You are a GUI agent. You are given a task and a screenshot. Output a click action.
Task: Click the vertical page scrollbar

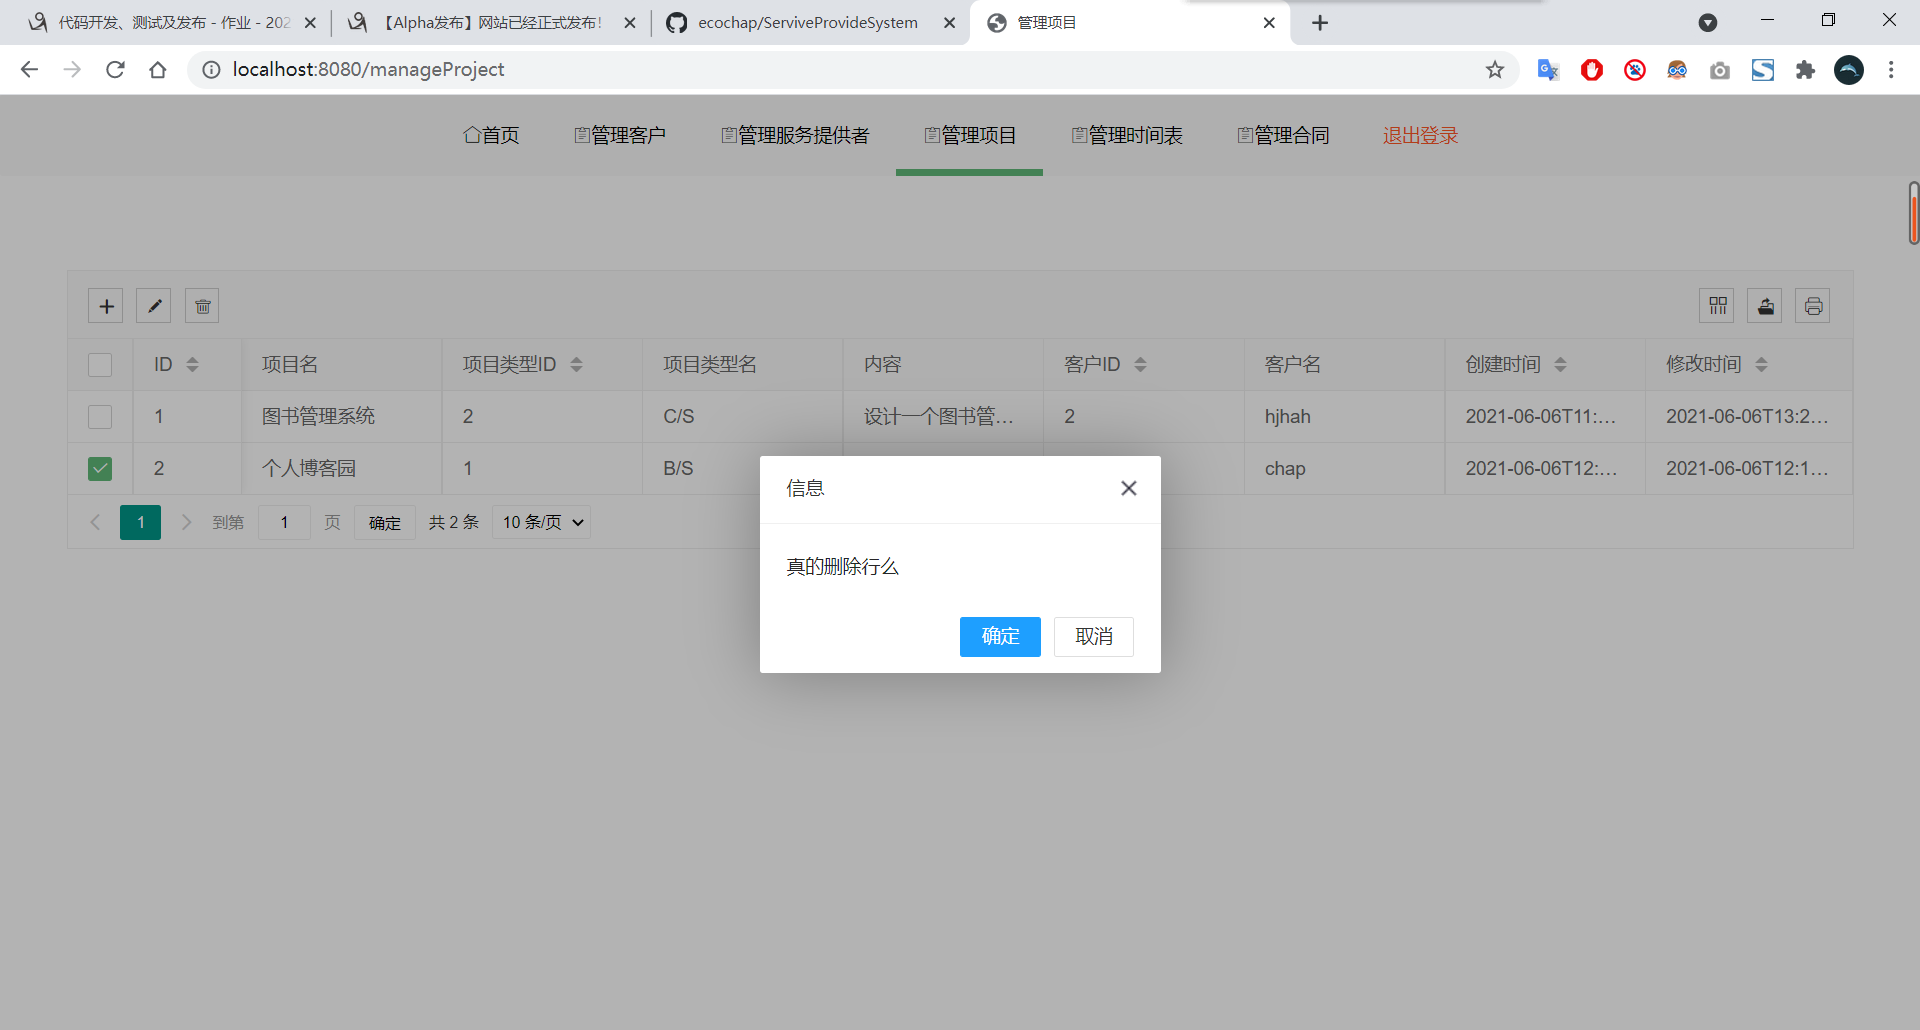point(1913,213)
